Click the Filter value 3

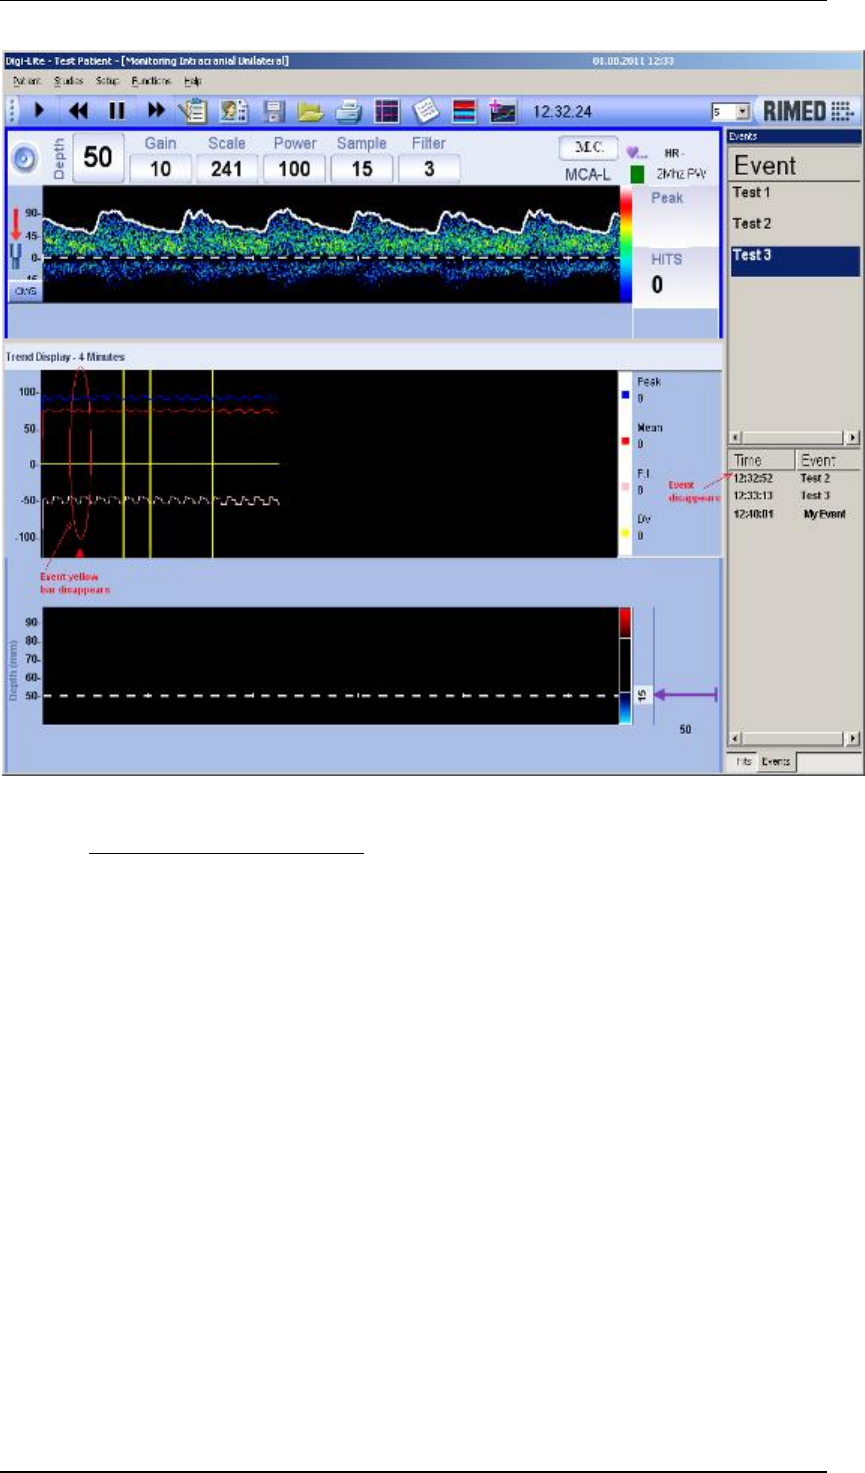click(x=429, y=169)
